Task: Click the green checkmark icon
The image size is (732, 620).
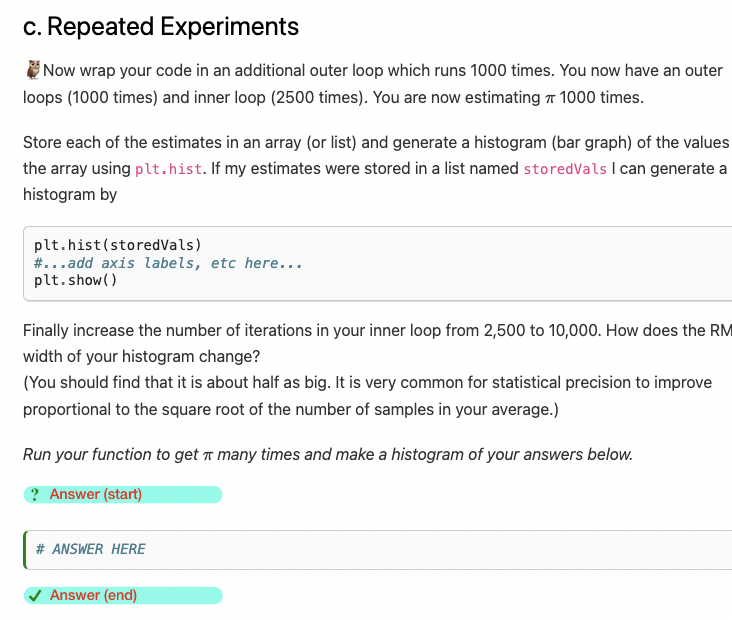Action: pyautogui.click(x=35, y=596)
